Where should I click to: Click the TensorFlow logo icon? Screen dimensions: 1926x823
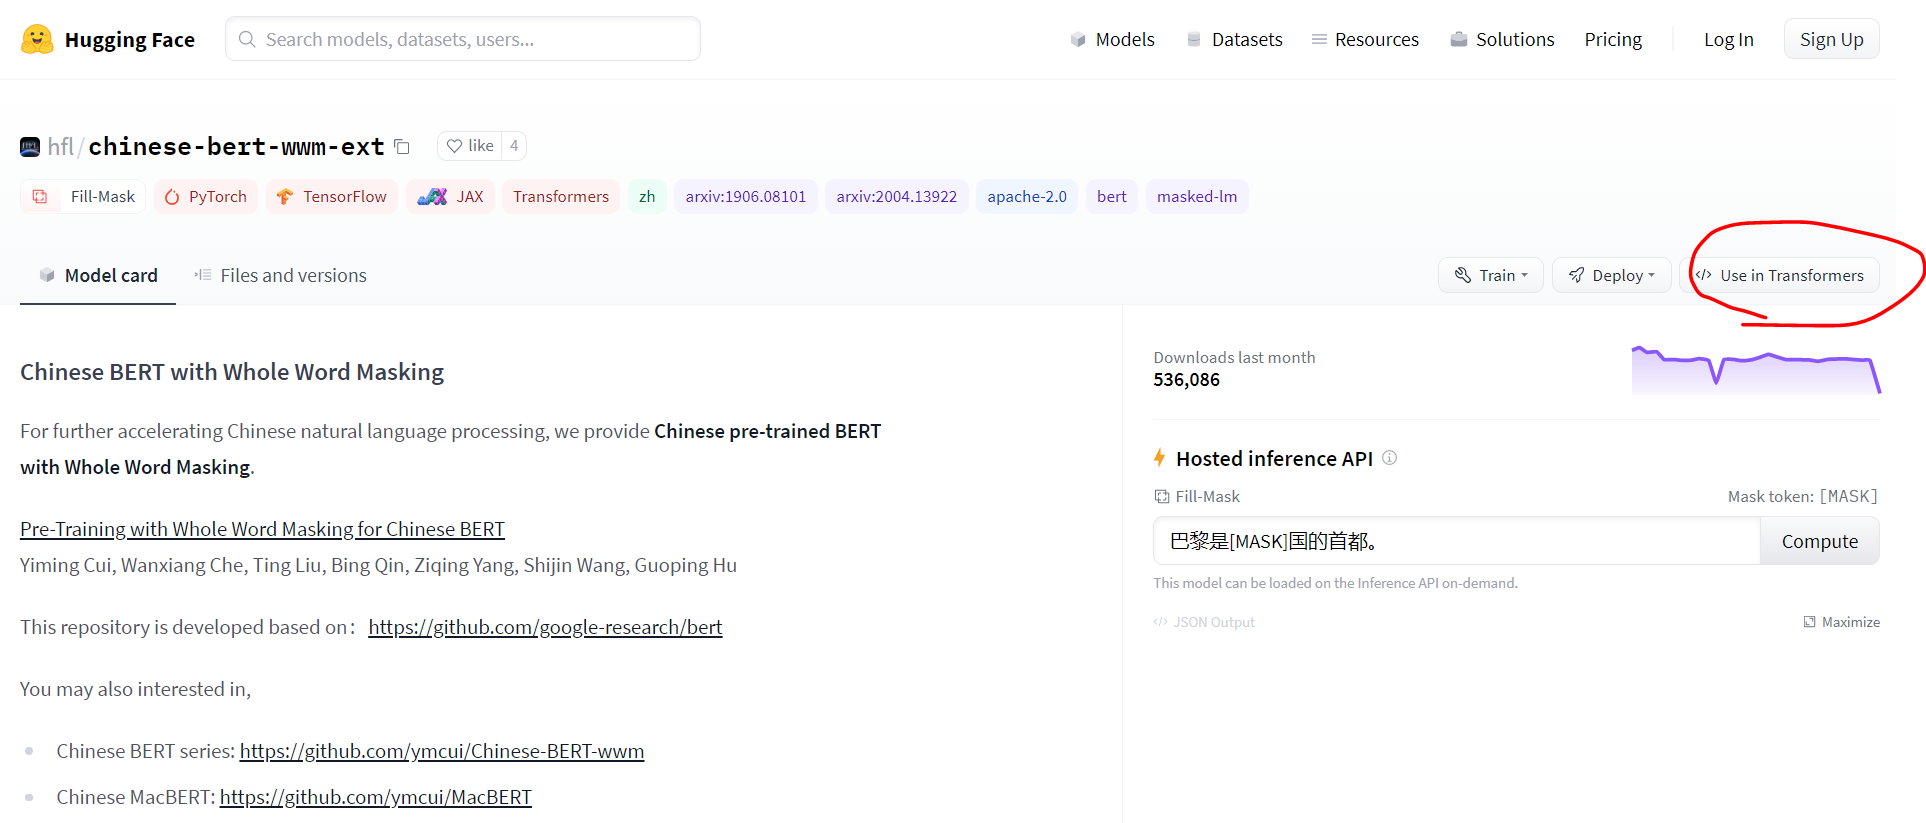click(285, 197)
